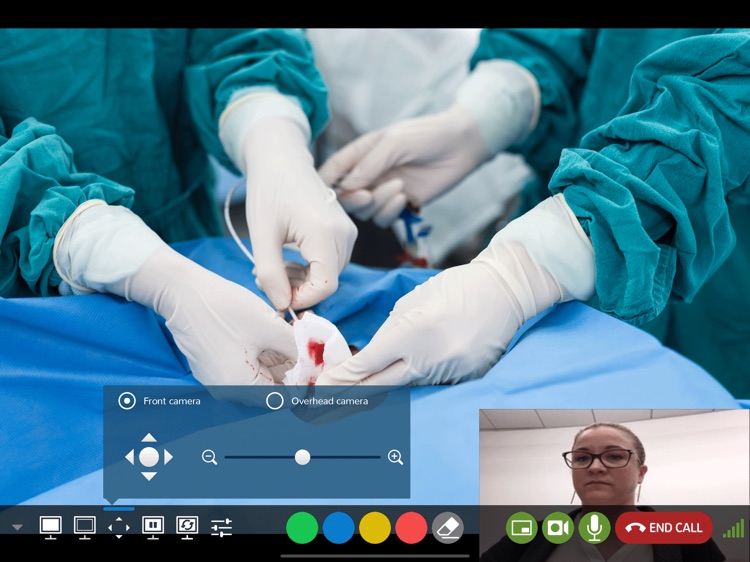Select the Front camera radio button
Viewport: 750px width, 562px height.
click(127, 401)
